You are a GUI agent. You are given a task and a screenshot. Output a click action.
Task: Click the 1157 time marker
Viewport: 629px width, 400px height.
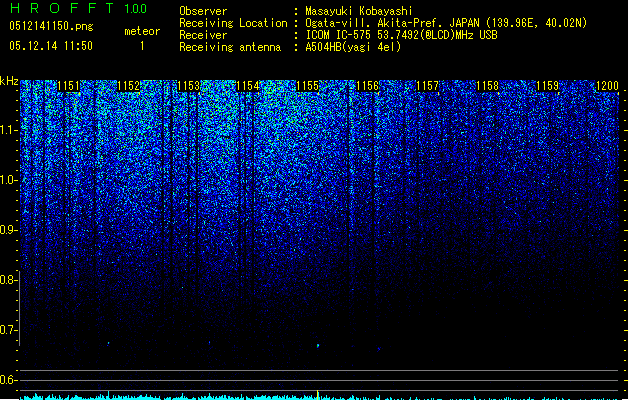coord(428,86)
